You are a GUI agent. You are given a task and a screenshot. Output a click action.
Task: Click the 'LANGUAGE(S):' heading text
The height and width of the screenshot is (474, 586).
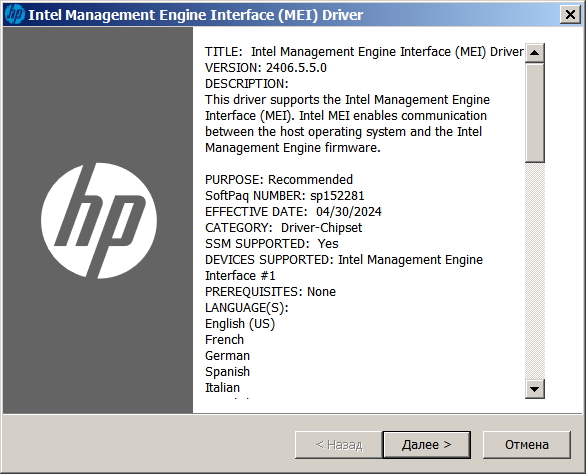coord(247,308)
